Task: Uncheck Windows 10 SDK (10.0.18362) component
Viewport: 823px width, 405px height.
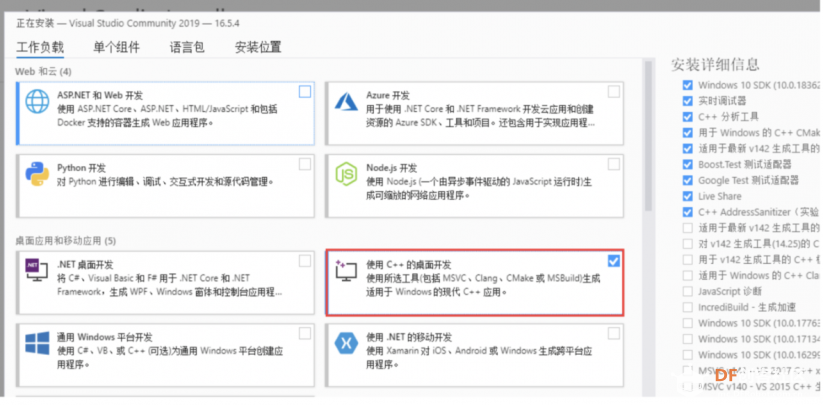Action: [688, 85]
